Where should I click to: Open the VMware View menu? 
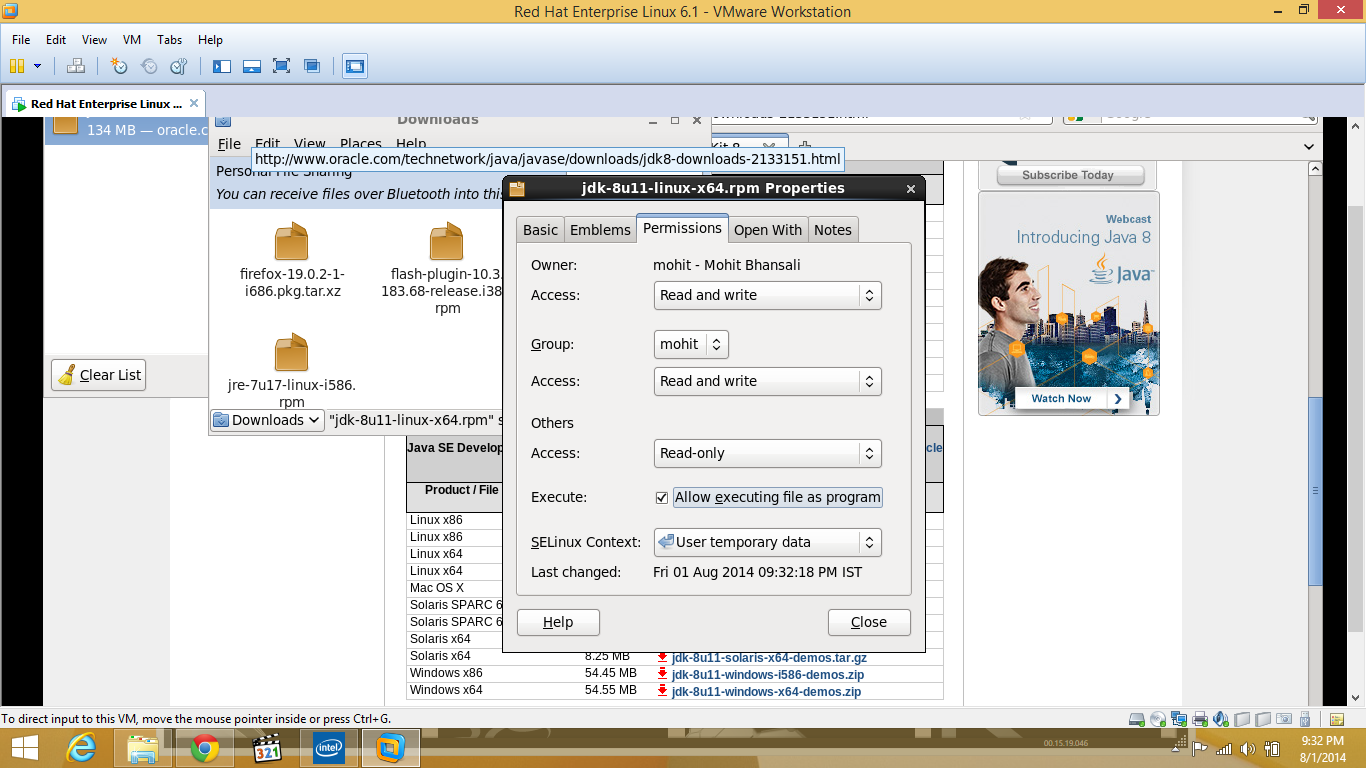point(94,40)
